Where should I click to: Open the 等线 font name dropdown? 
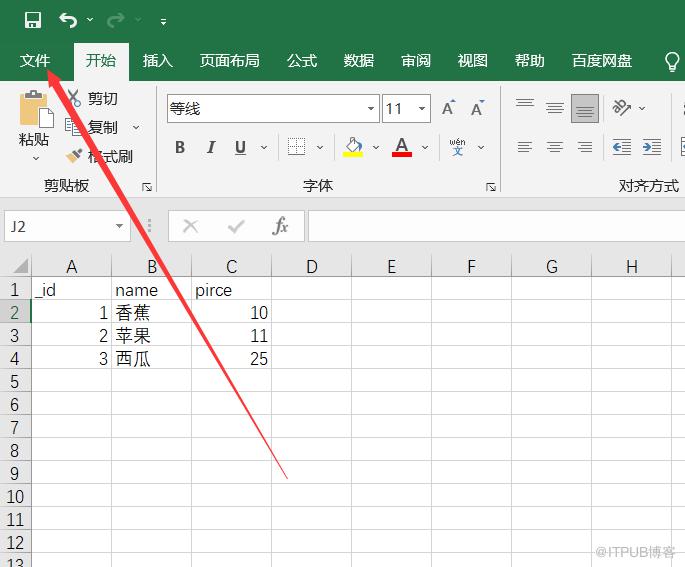point(370,108)
